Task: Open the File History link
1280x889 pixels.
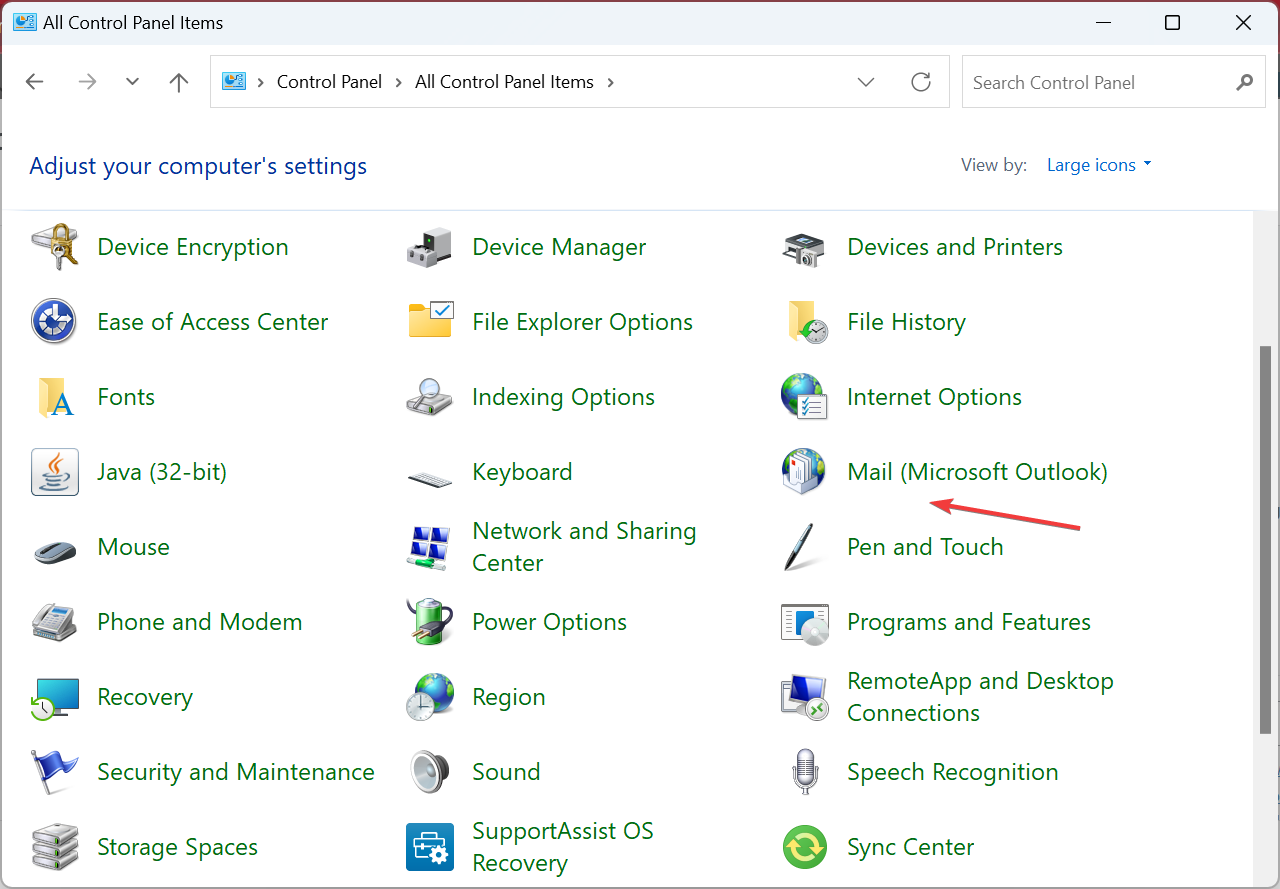Action: coord(906,322)
